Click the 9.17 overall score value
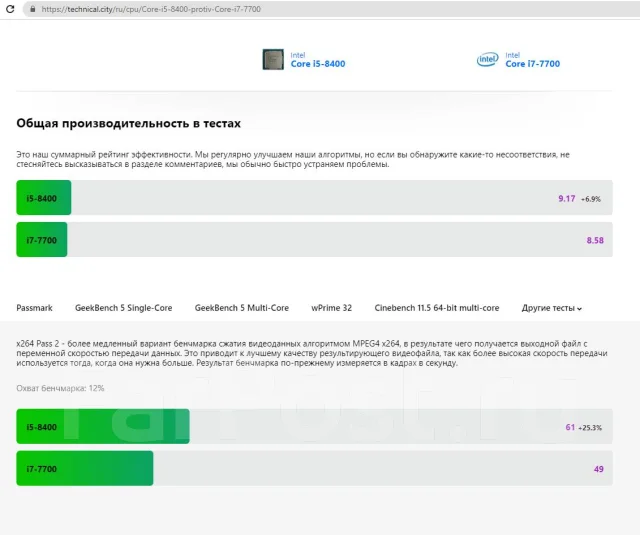This screenshot has width=640, height=535. coord(567,199)
